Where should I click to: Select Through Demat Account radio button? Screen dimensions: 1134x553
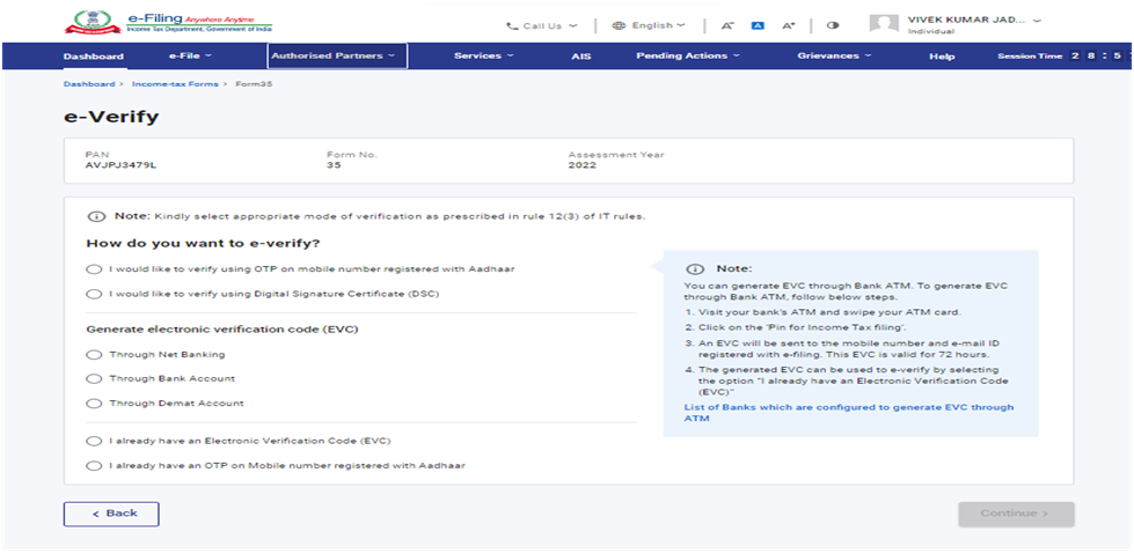pos(94,403)
